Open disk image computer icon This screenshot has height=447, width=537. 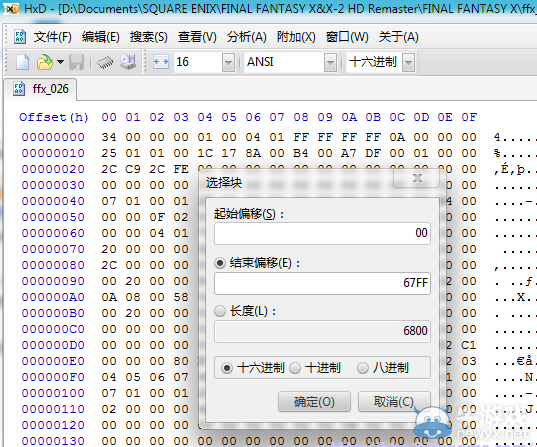pyautogui.click(x=128, y=62)
